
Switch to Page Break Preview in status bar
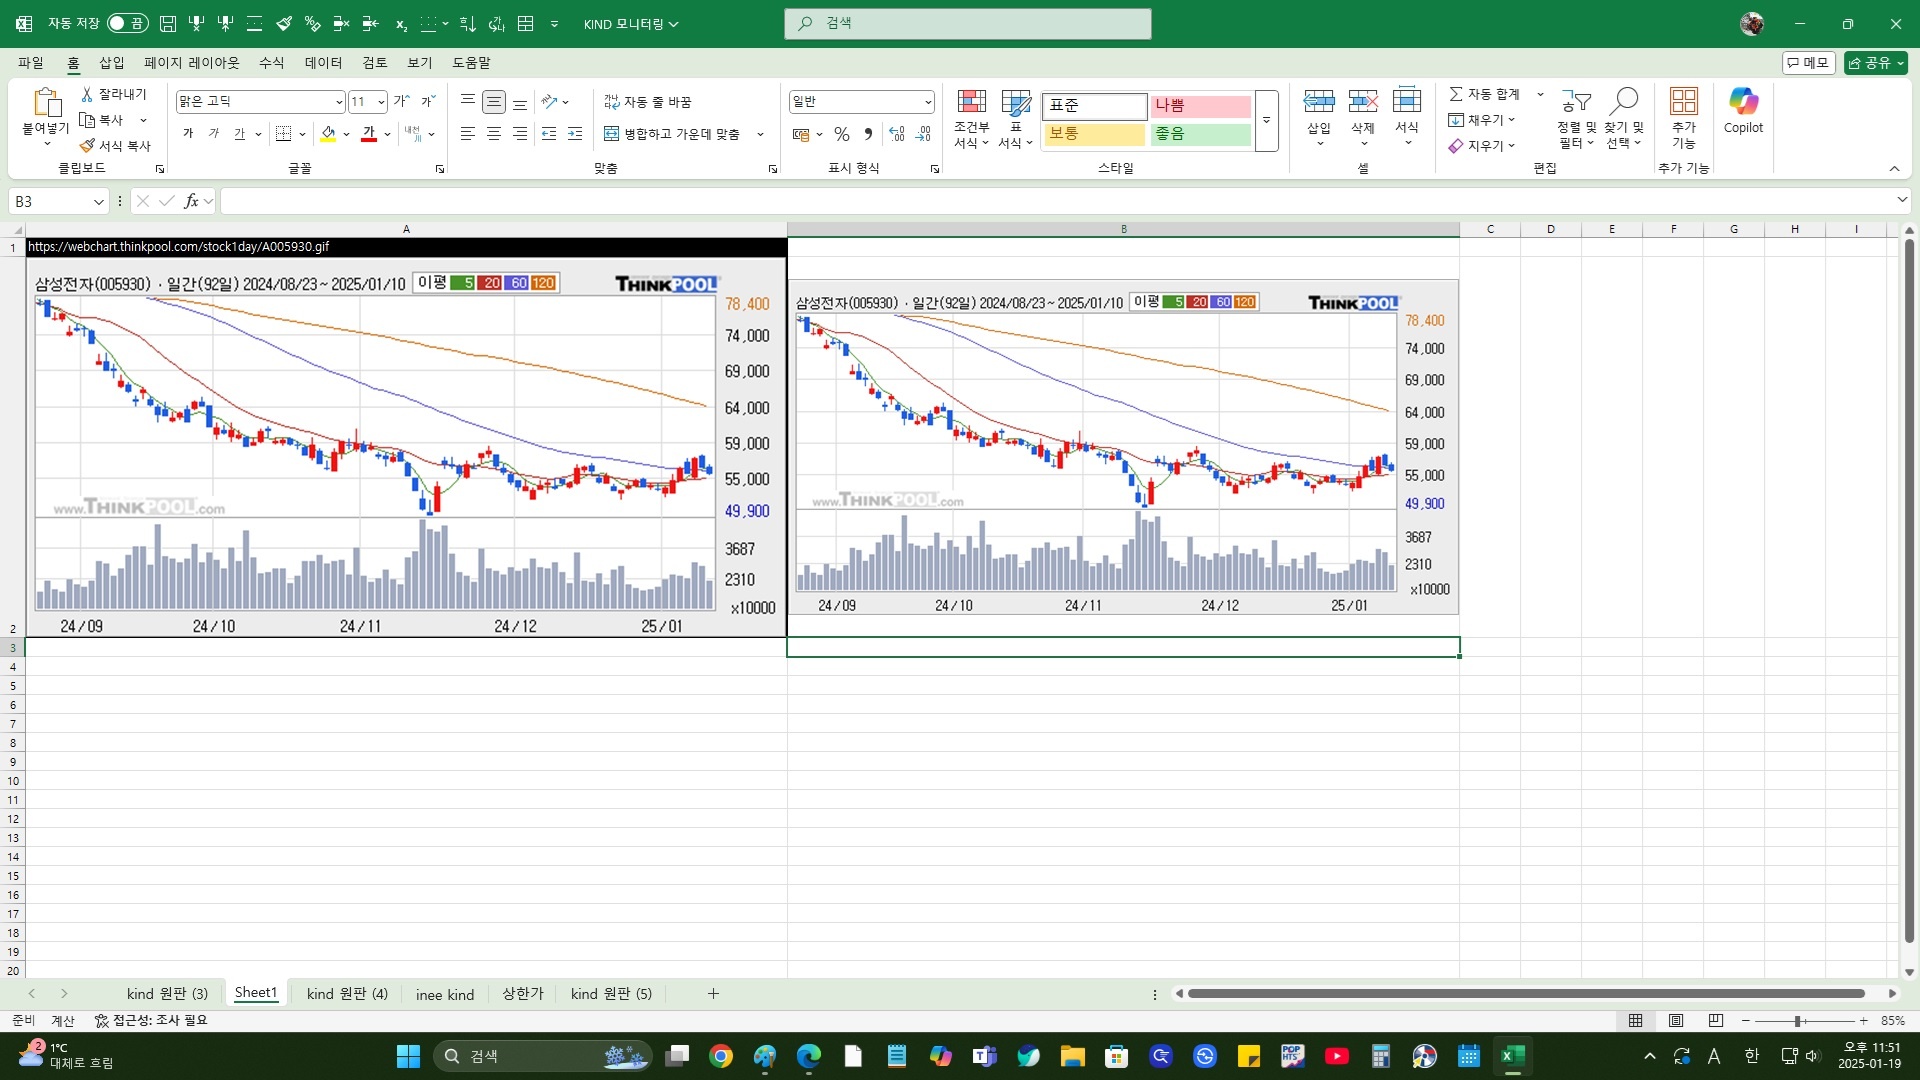coord(1716,1021)
